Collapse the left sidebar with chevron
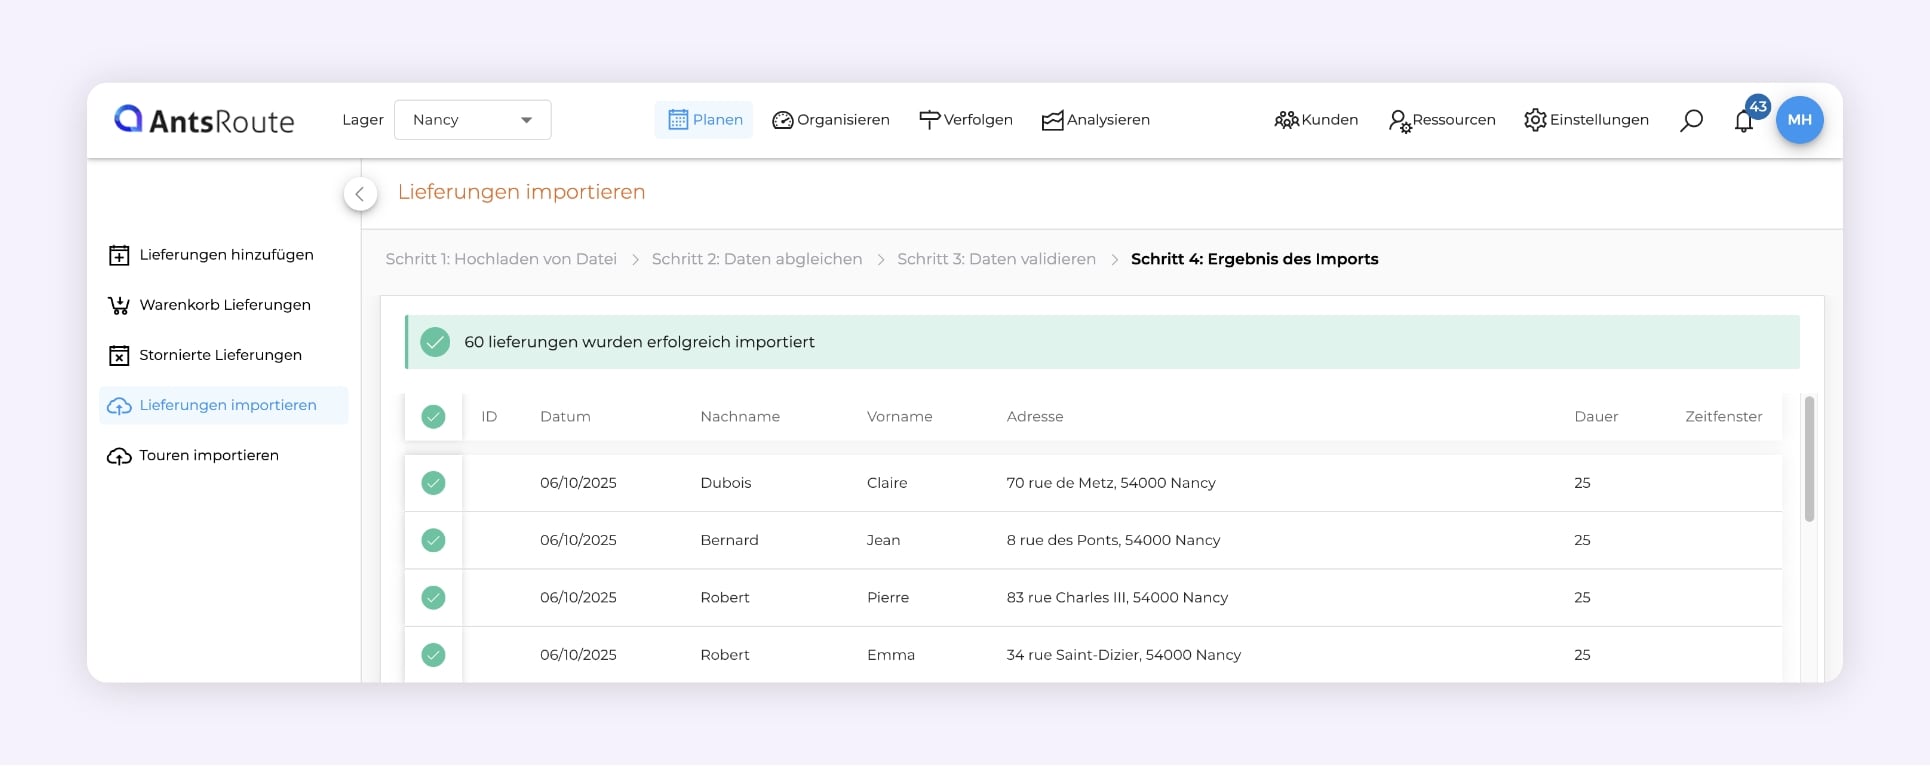Viewport: 1930px width, 766px height. click(x=360, y=194)
